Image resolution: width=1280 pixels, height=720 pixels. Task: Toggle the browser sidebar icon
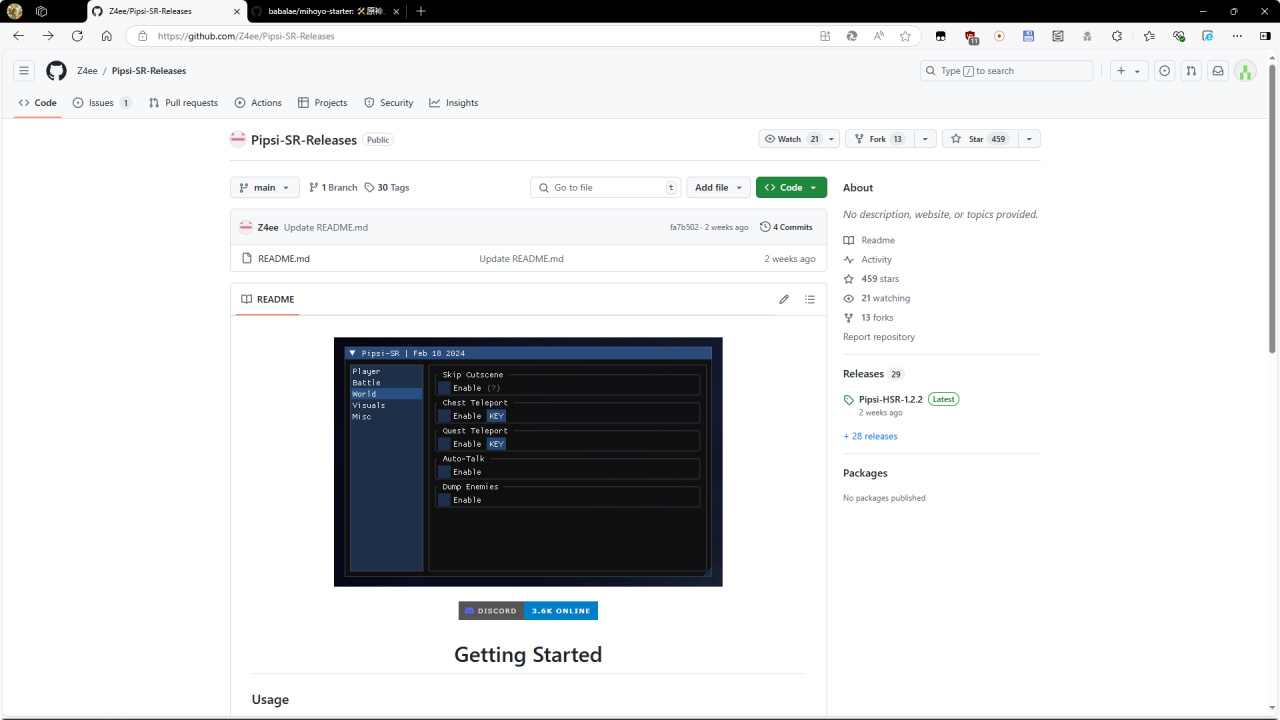pos(1266,36)
